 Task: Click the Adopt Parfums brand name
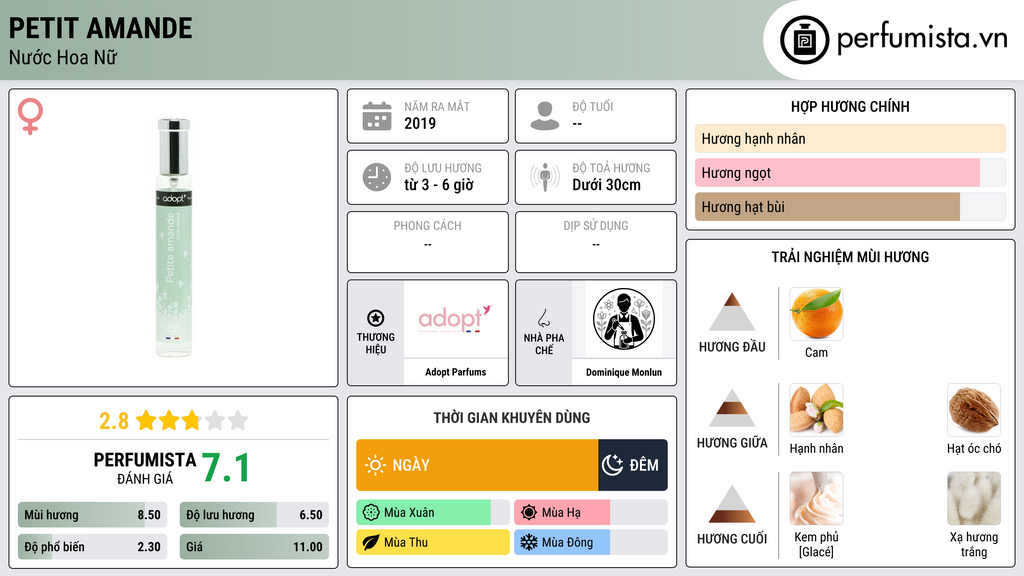coord(455,372)
